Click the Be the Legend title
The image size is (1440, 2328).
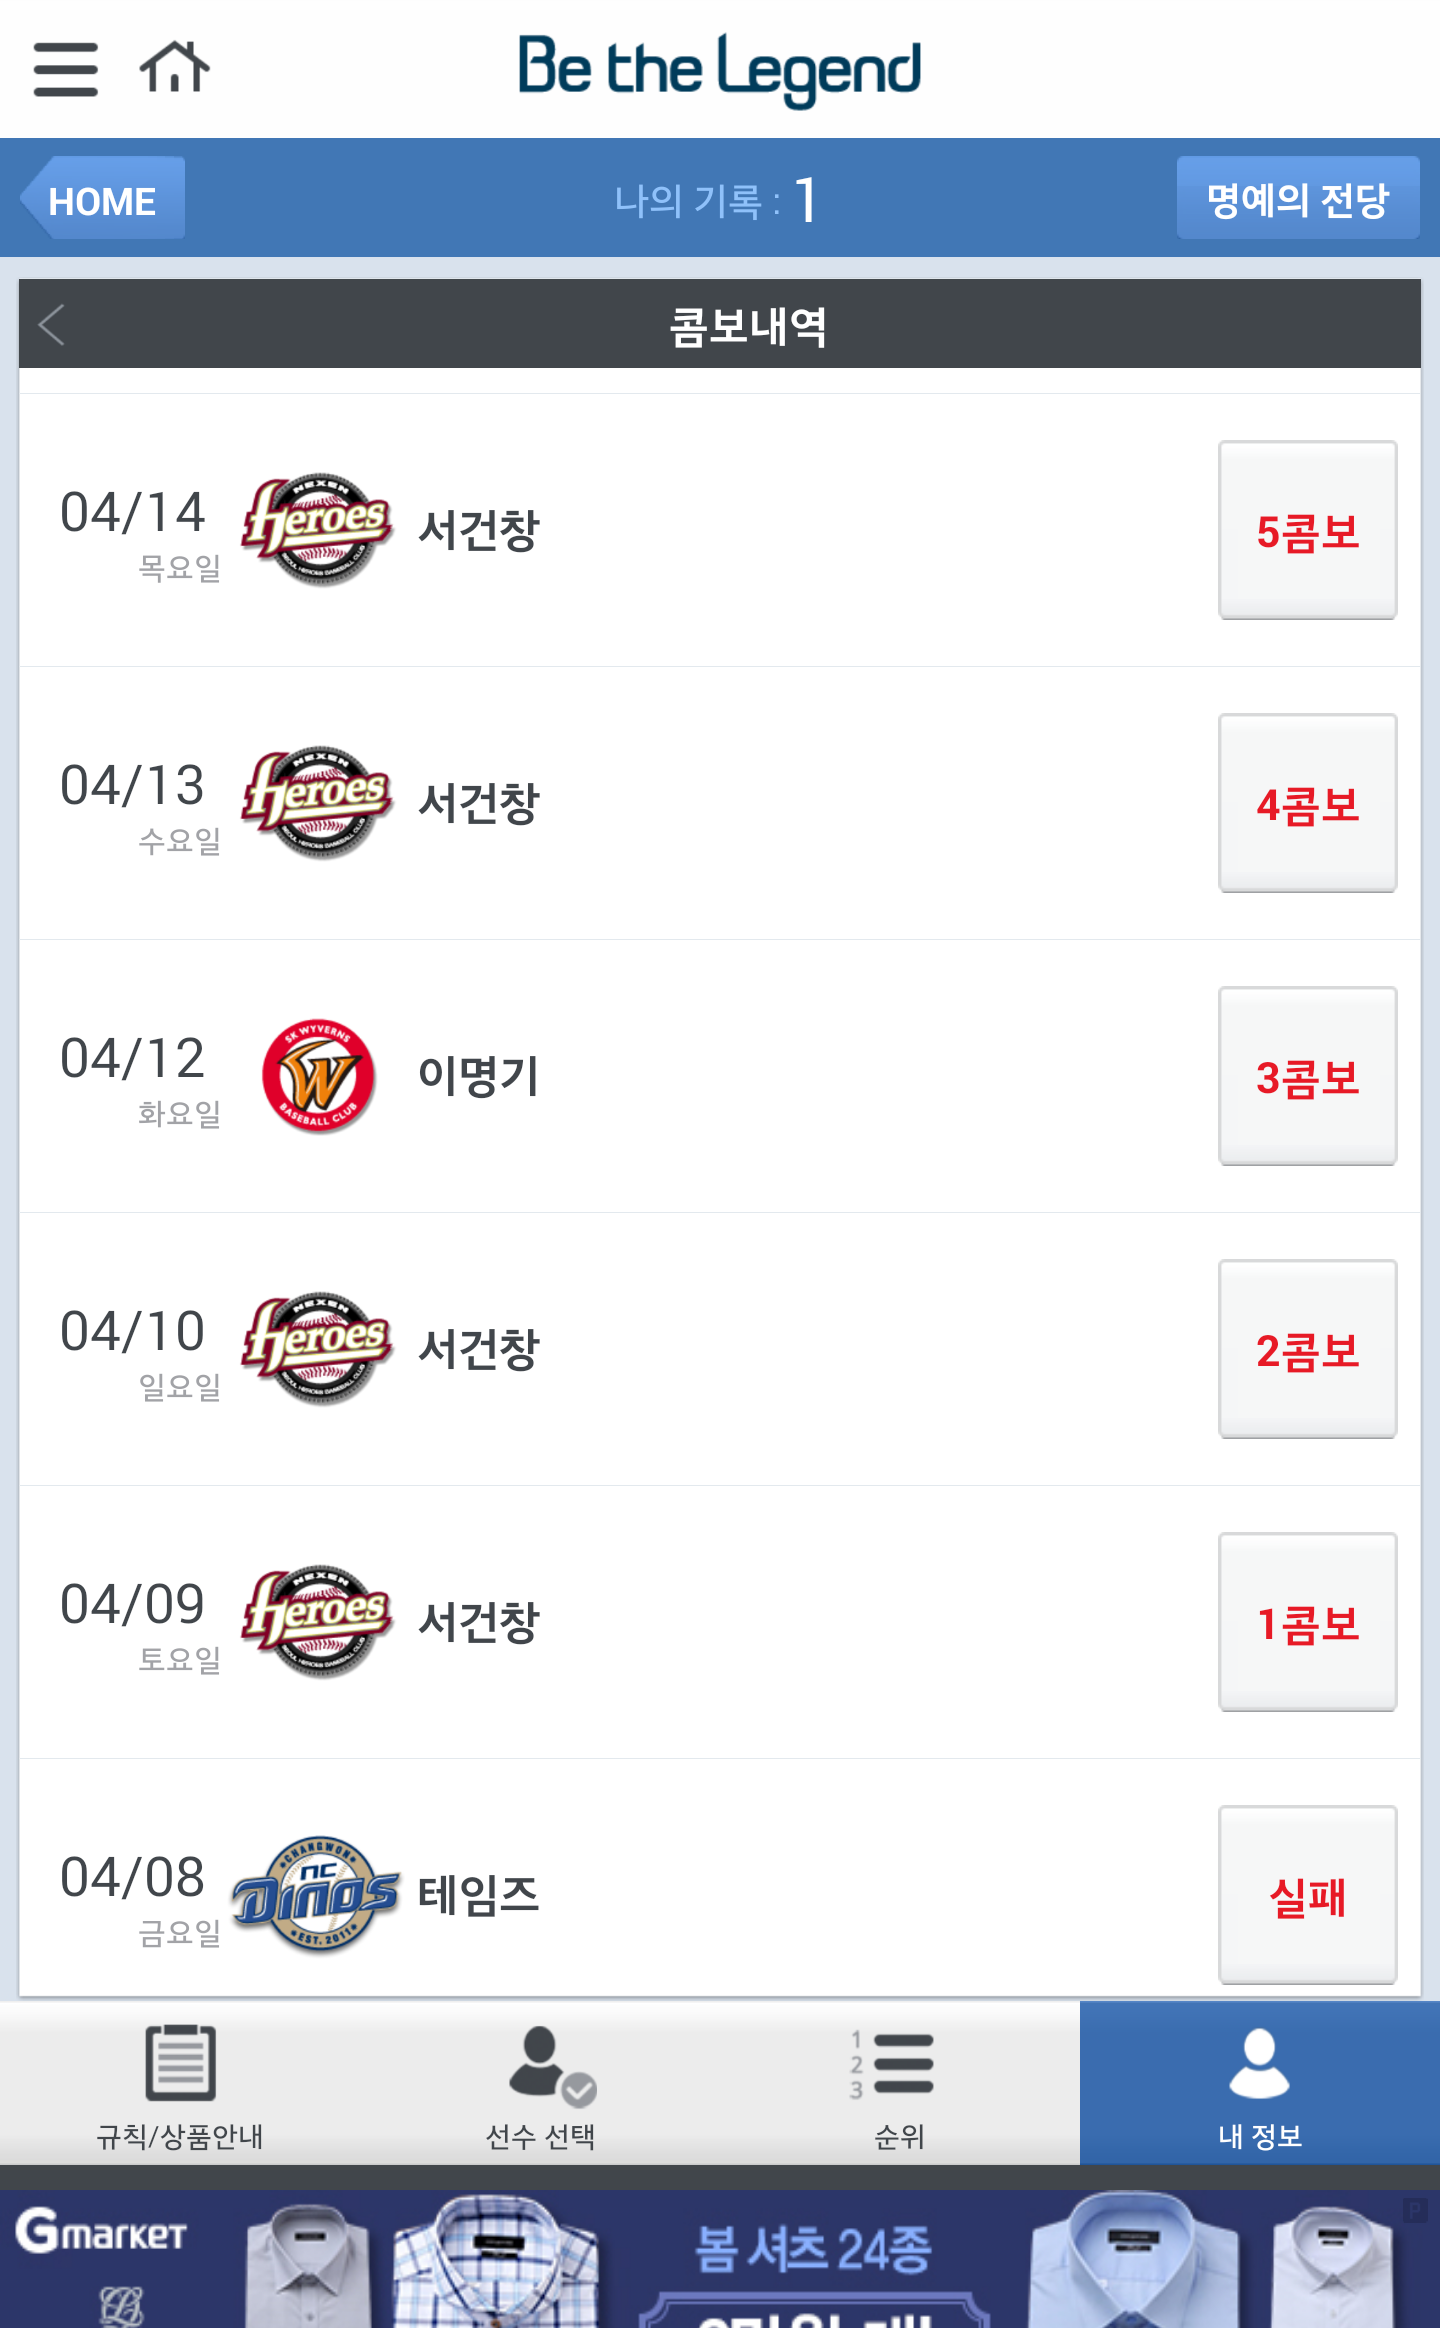click(x=719, y=69)
